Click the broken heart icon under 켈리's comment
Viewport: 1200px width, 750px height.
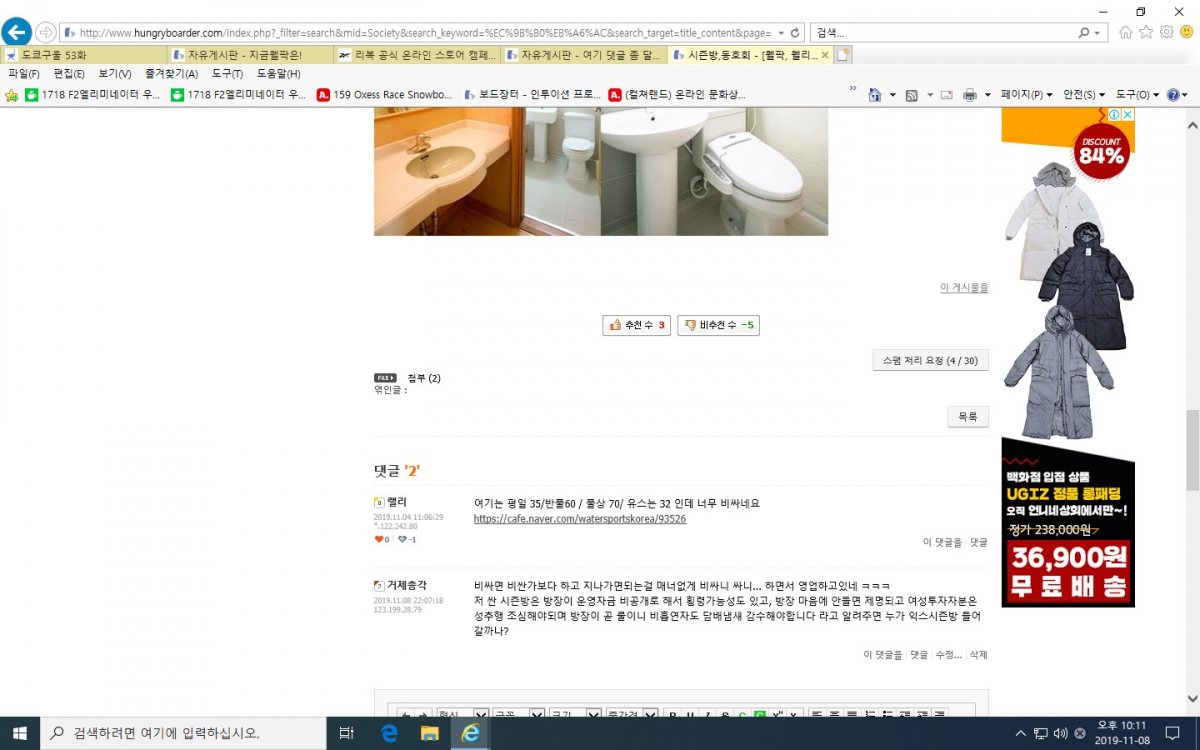(x=402, y=539)
